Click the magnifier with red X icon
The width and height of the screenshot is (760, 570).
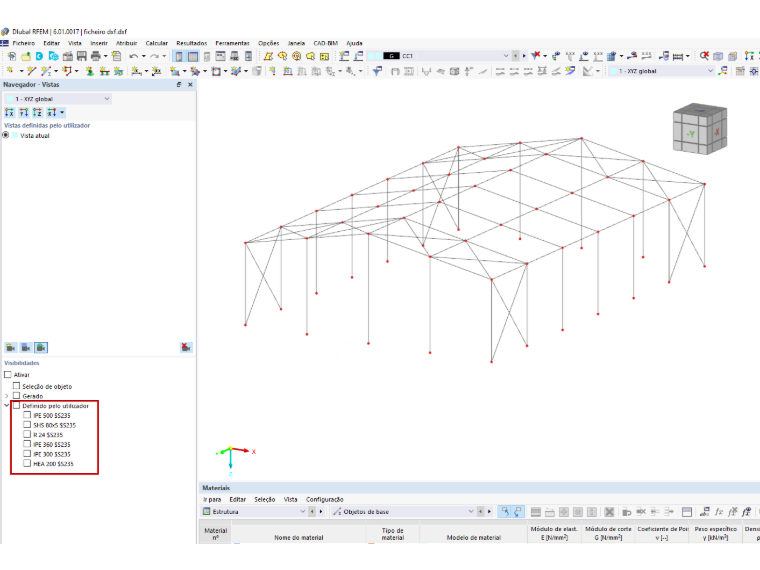tap(704, 56)
